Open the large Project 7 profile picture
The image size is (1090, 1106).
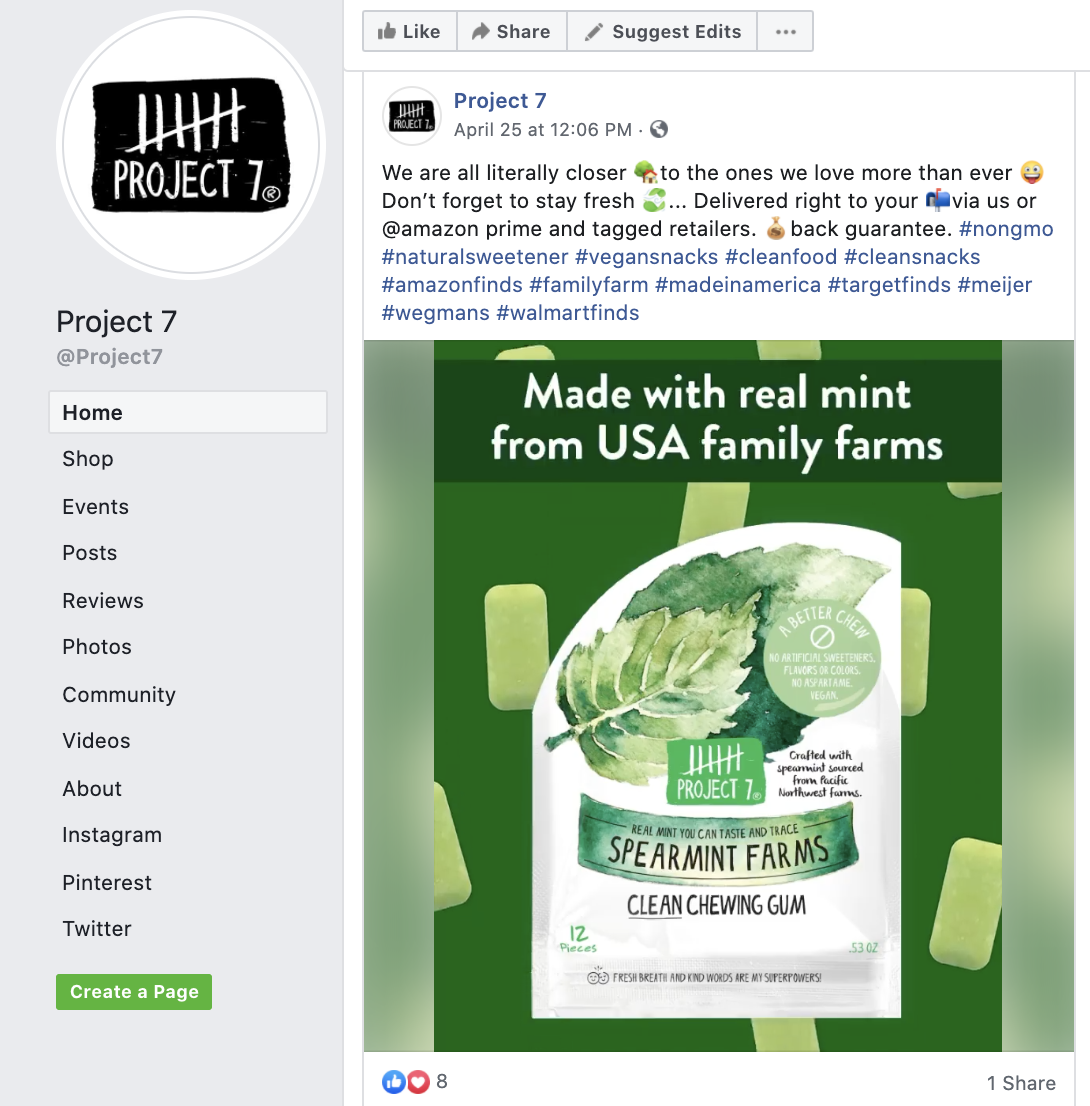pos(190,145)
